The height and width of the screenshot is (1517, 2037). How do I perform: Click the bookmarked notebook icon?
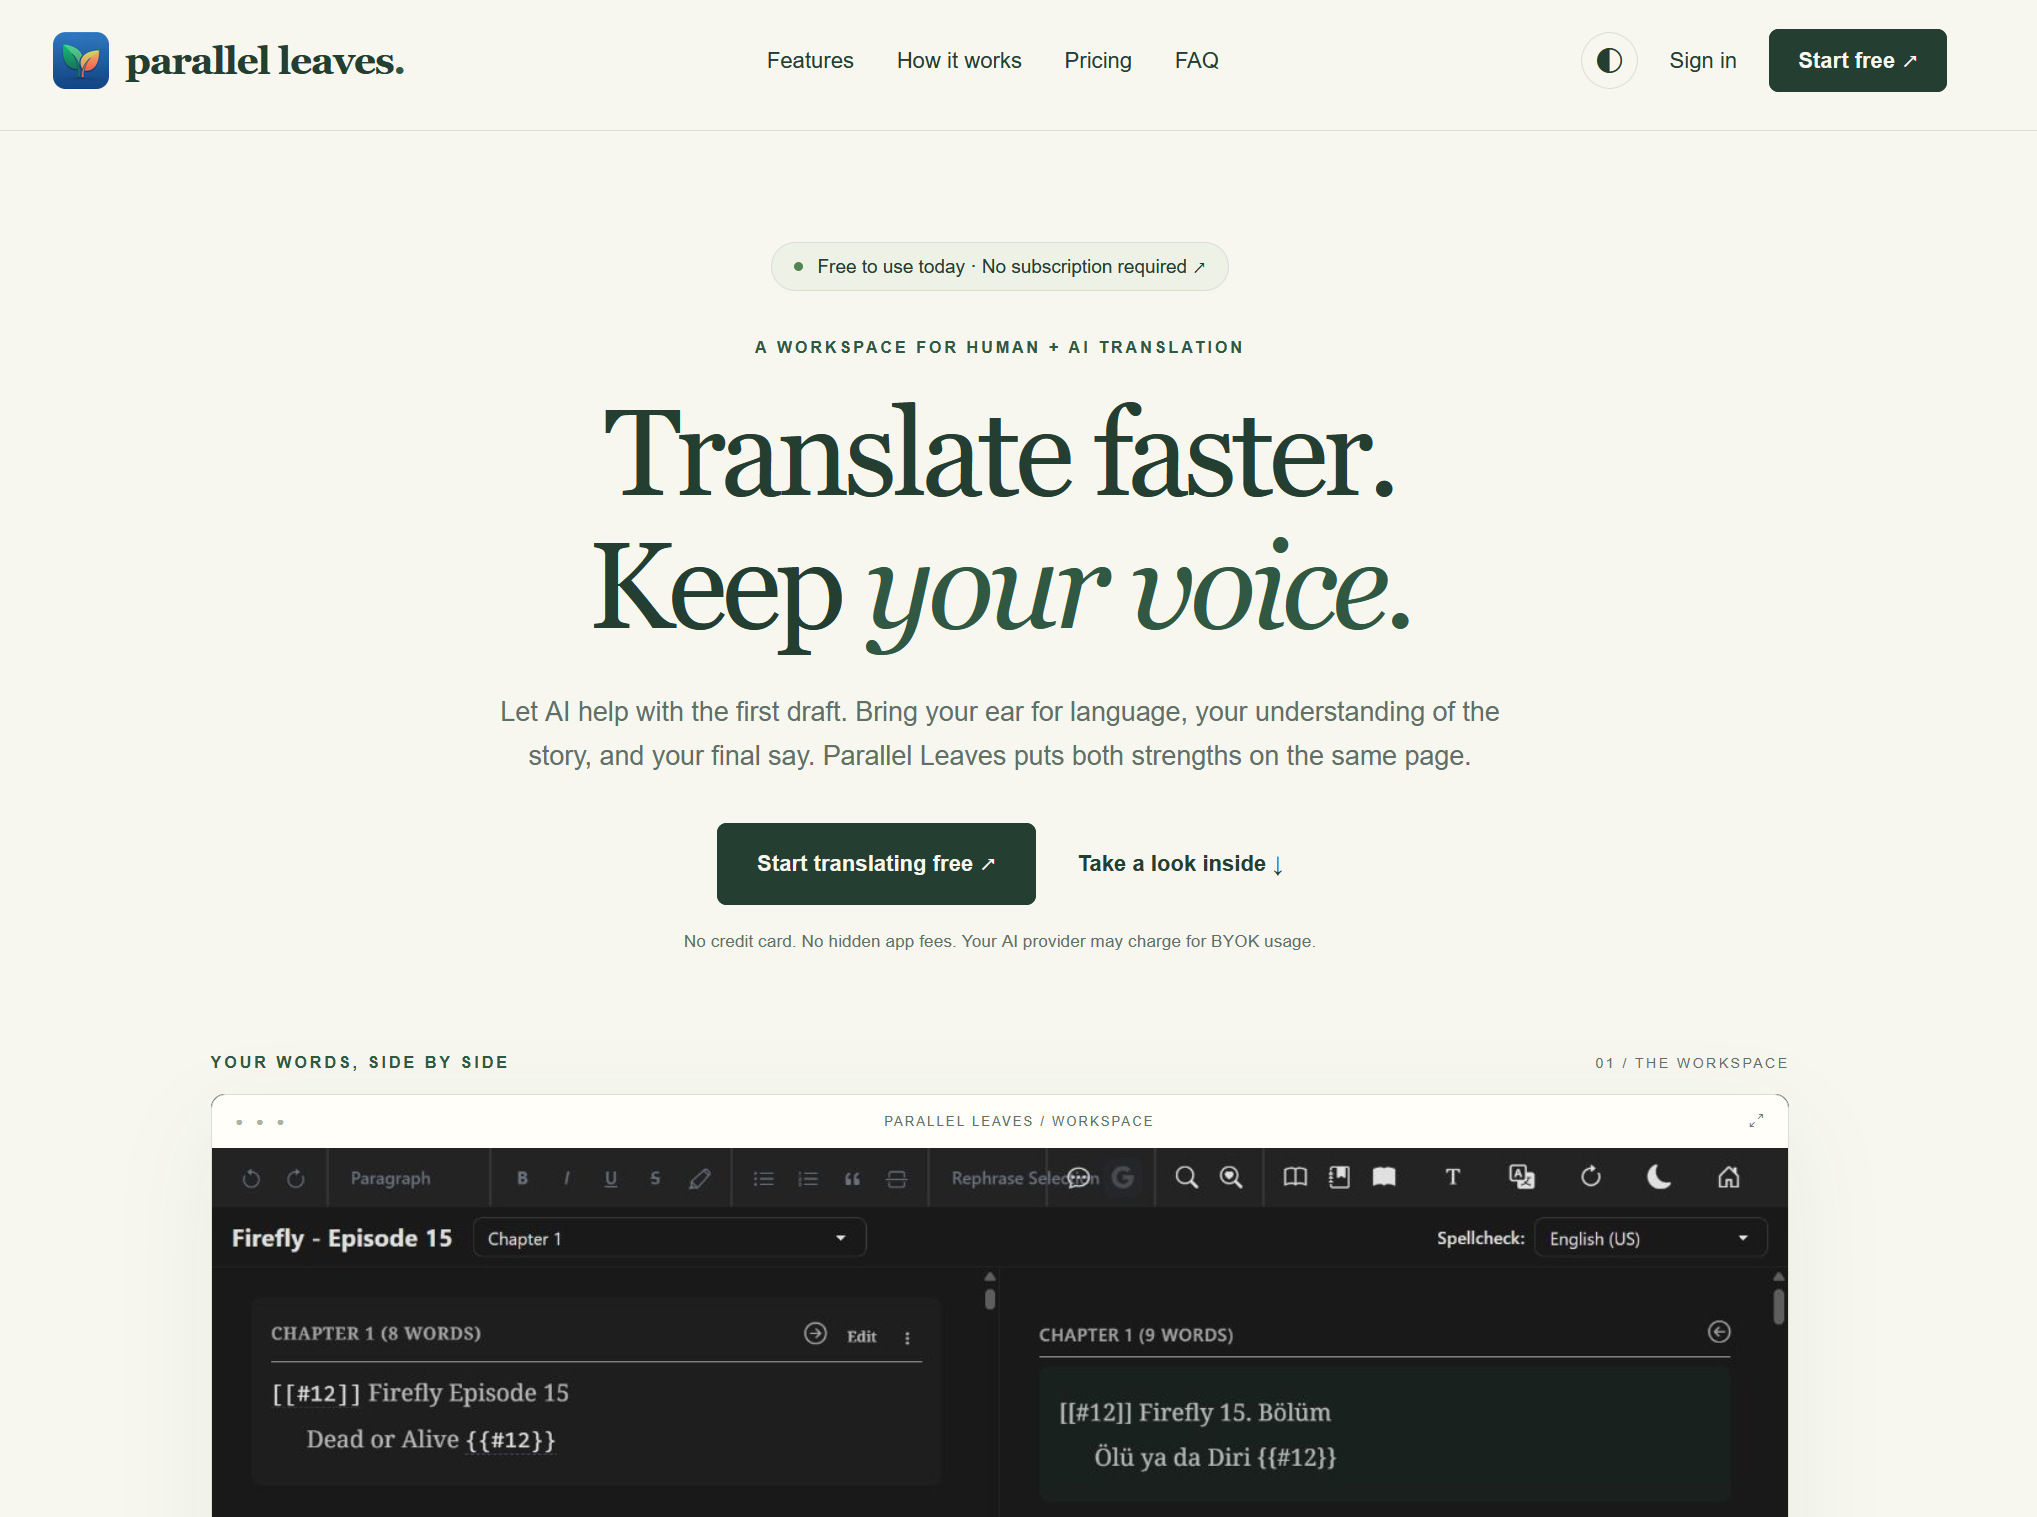[x=1339, y=1177]
